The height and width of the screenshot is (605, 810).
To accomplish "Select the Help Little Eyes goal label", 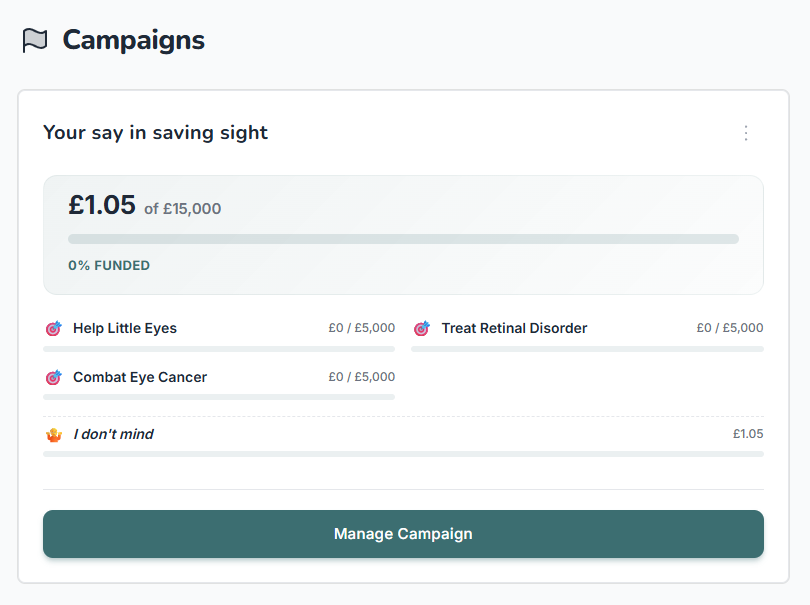I will coord(125,328).
